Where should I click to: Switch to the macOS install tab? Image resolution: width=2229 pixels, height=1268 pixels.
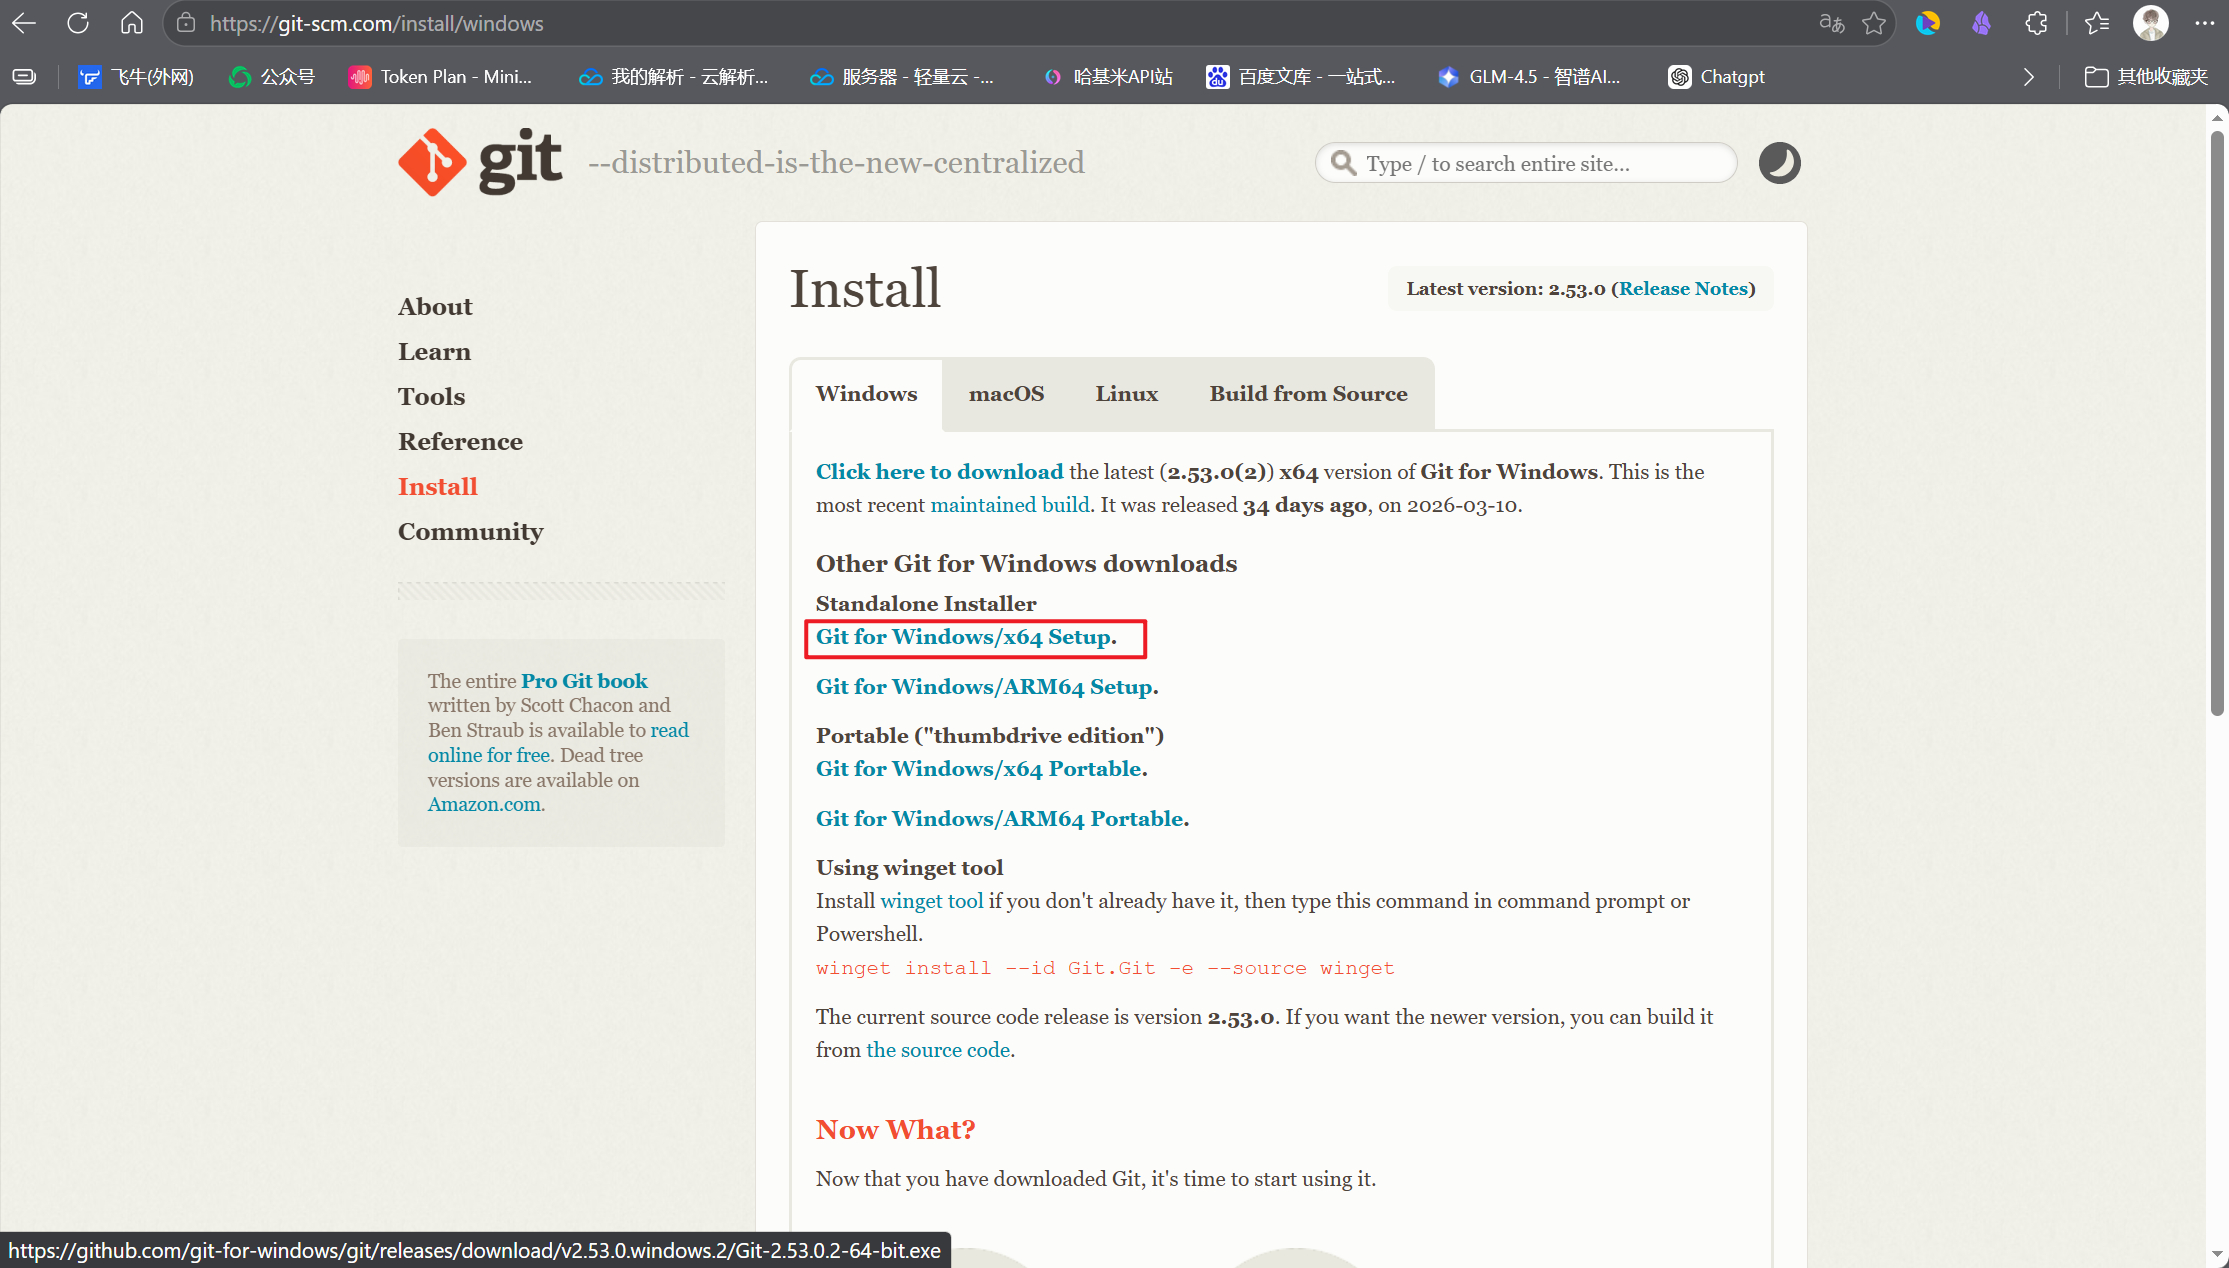pos(1006,394)
